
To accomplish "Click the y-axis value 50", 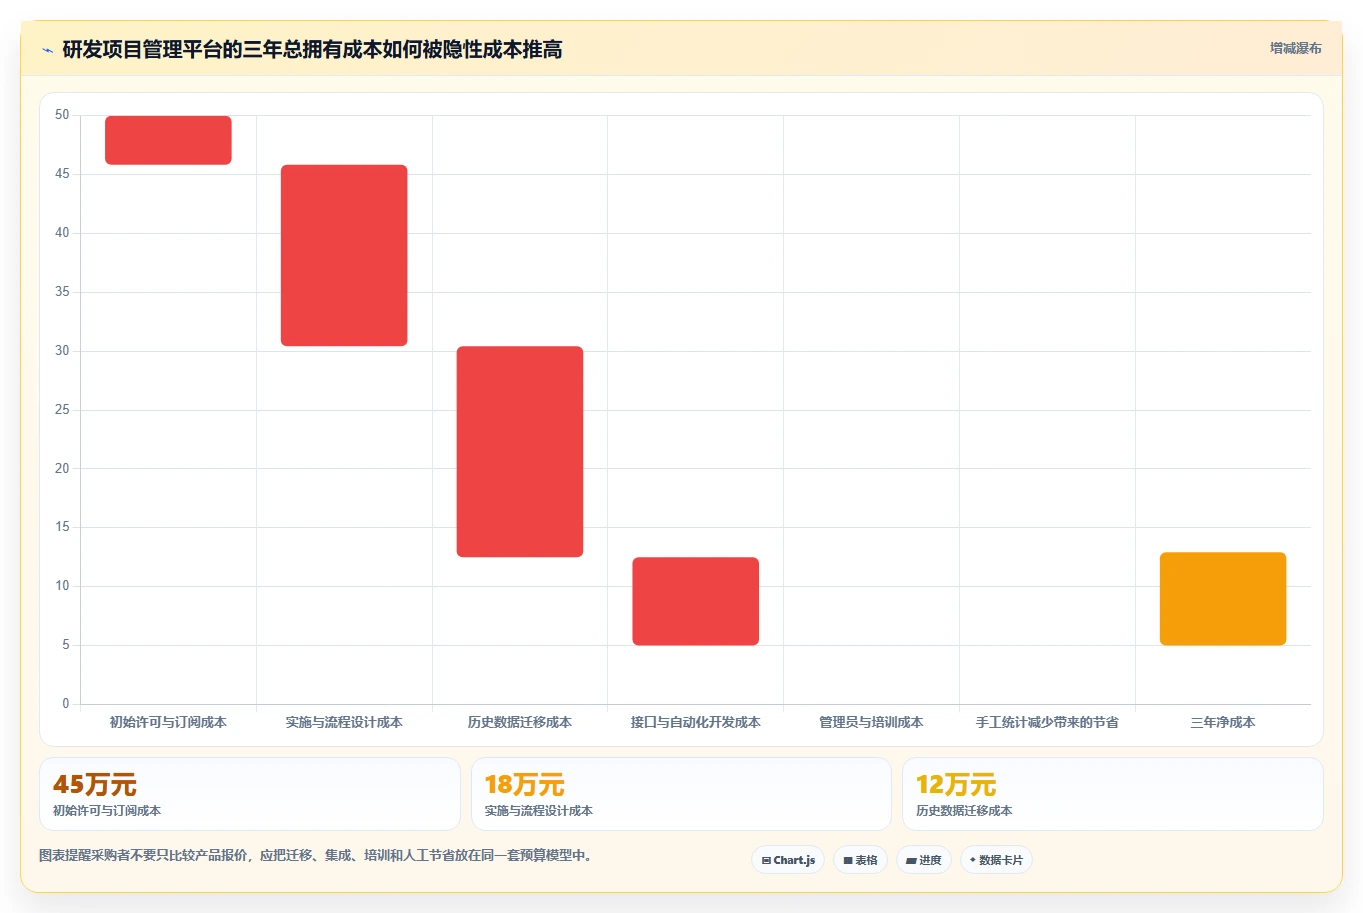I will [x=63, y=115].
